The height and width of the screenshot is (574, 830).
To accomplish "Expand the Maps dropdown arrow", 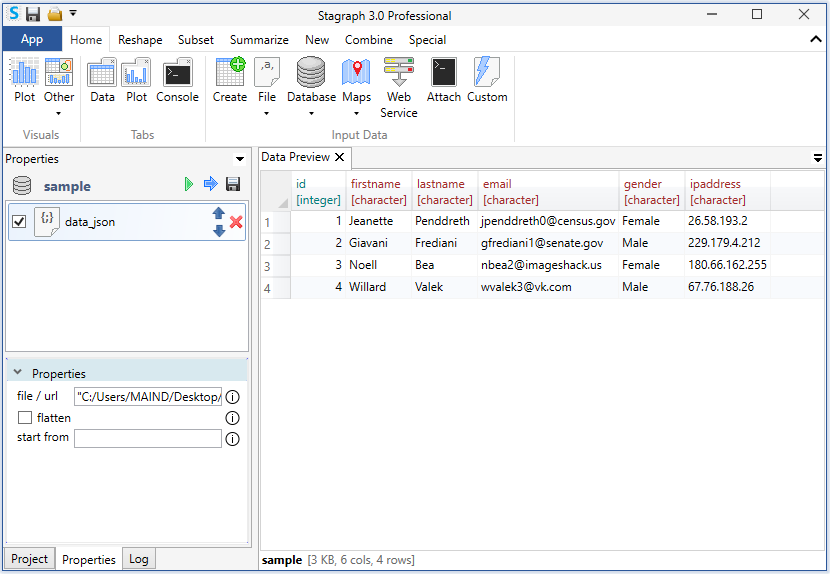I will tap(356, 113).
